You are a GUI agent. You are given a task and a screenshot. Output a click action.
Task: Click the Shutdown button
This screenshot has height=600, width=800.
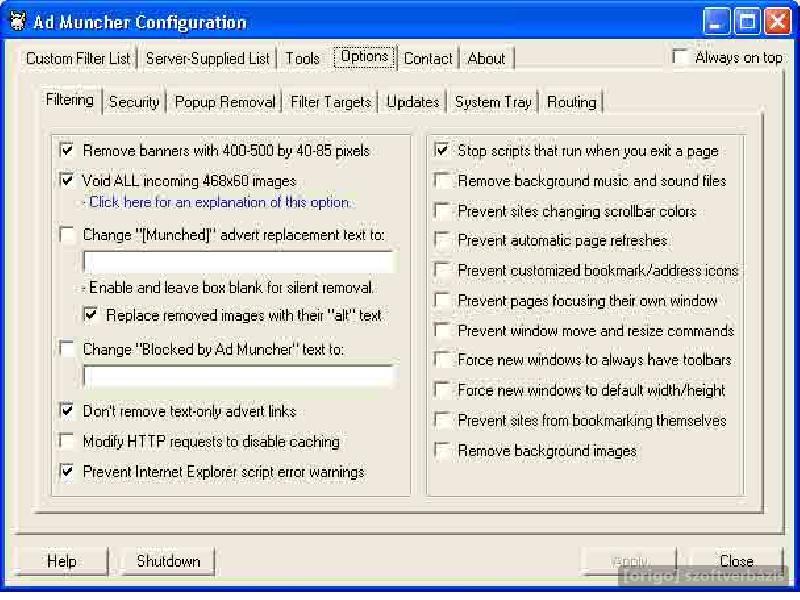point(168,561)
